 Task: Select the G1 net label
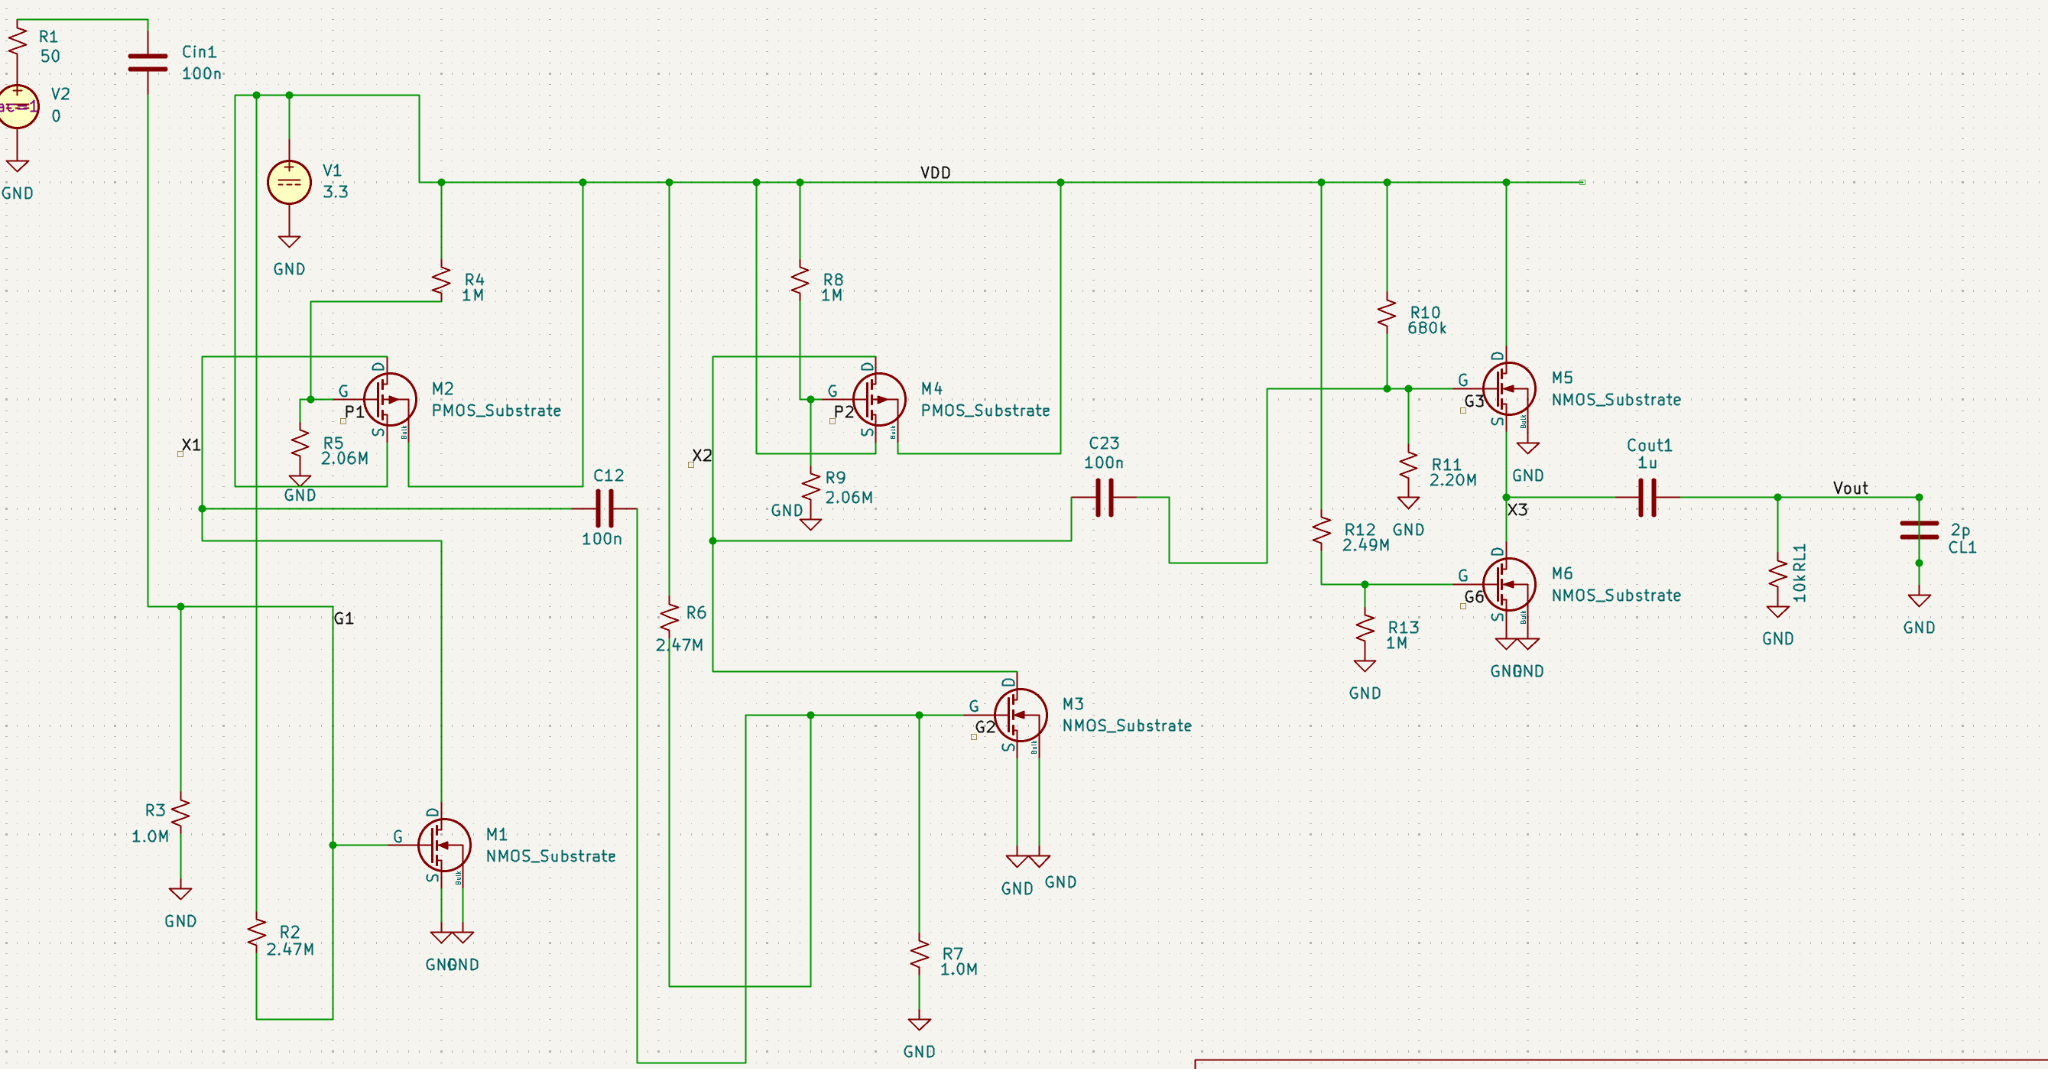point(344,619)
